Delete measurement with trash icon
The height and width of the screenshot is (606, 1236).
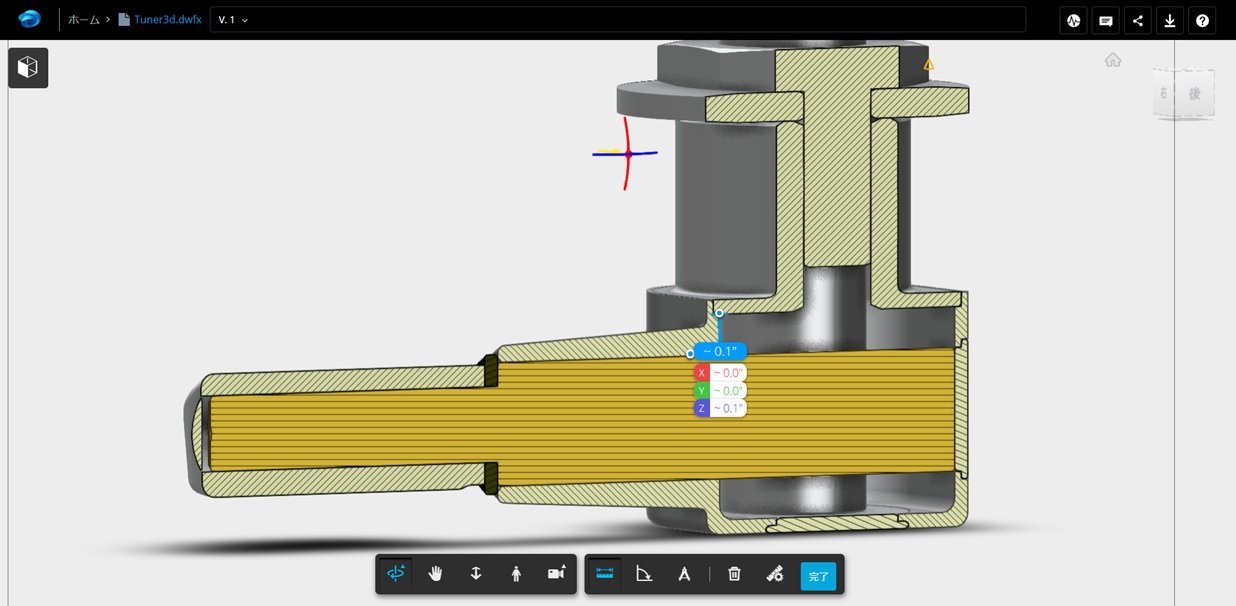[734, 574]
